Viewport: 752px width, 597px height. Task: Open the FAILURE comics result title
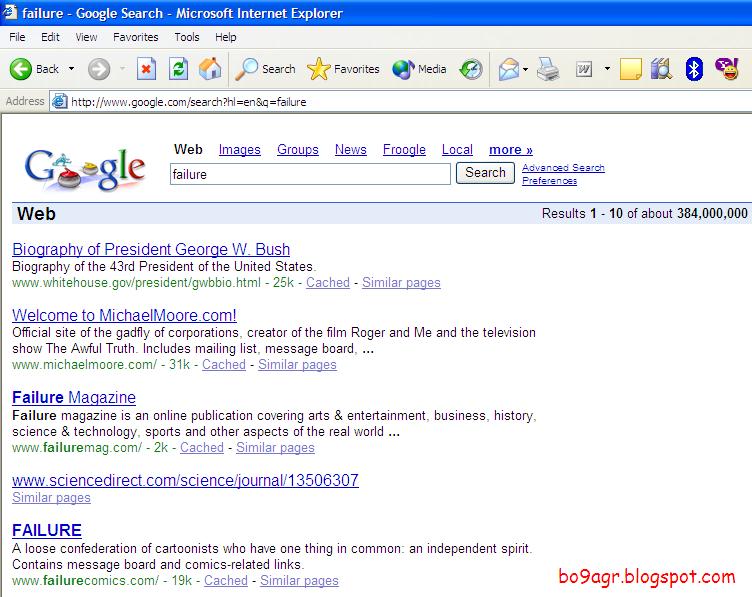pos(47,530)
